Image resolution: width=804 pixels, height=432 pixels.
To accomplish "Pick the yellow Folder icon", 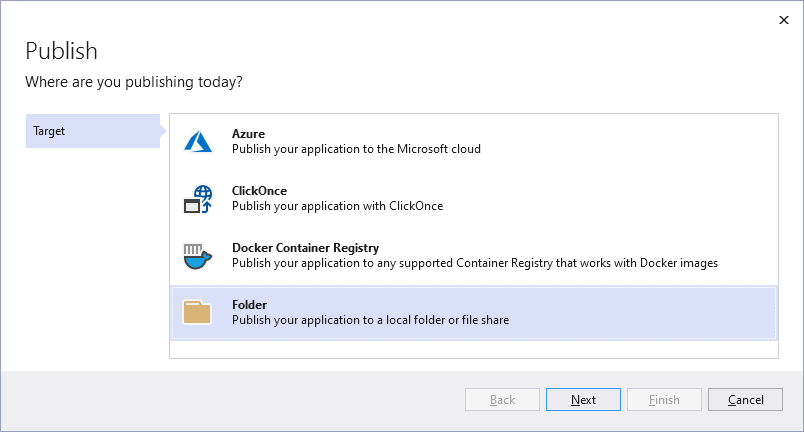I will tap(197, 312).
